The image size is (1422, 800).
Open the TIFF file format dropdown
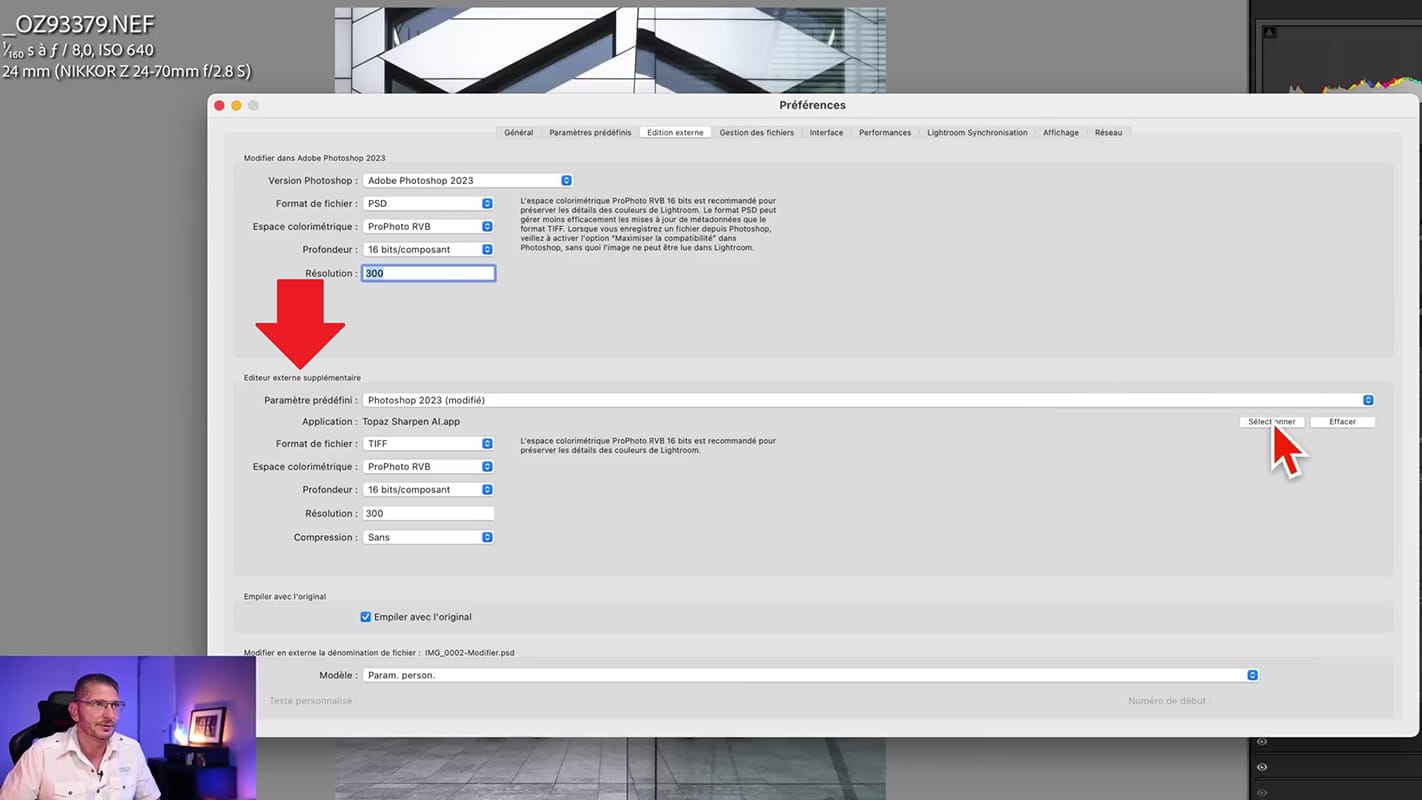point(428,444)
